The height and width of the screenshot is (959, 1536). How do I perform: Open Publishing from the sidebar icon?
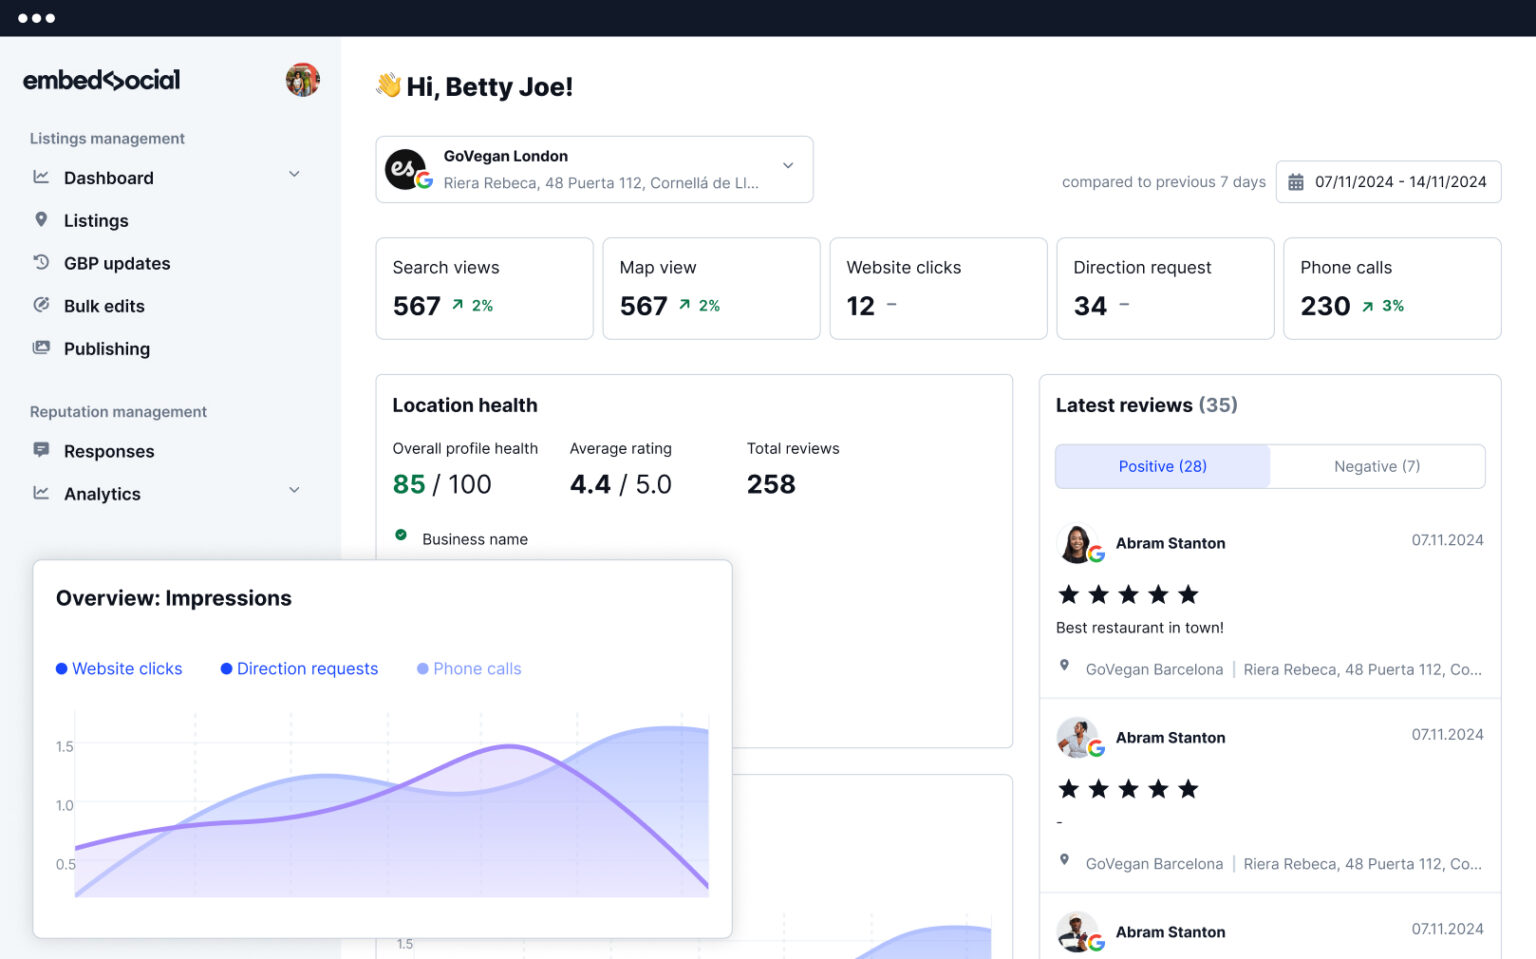point(41,348)
